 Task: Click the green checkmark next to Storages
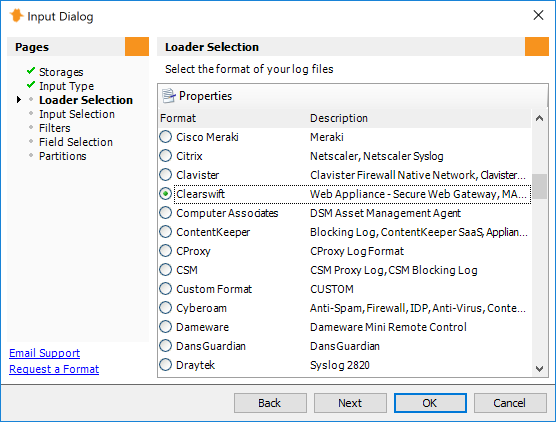(x=31, y=71)
